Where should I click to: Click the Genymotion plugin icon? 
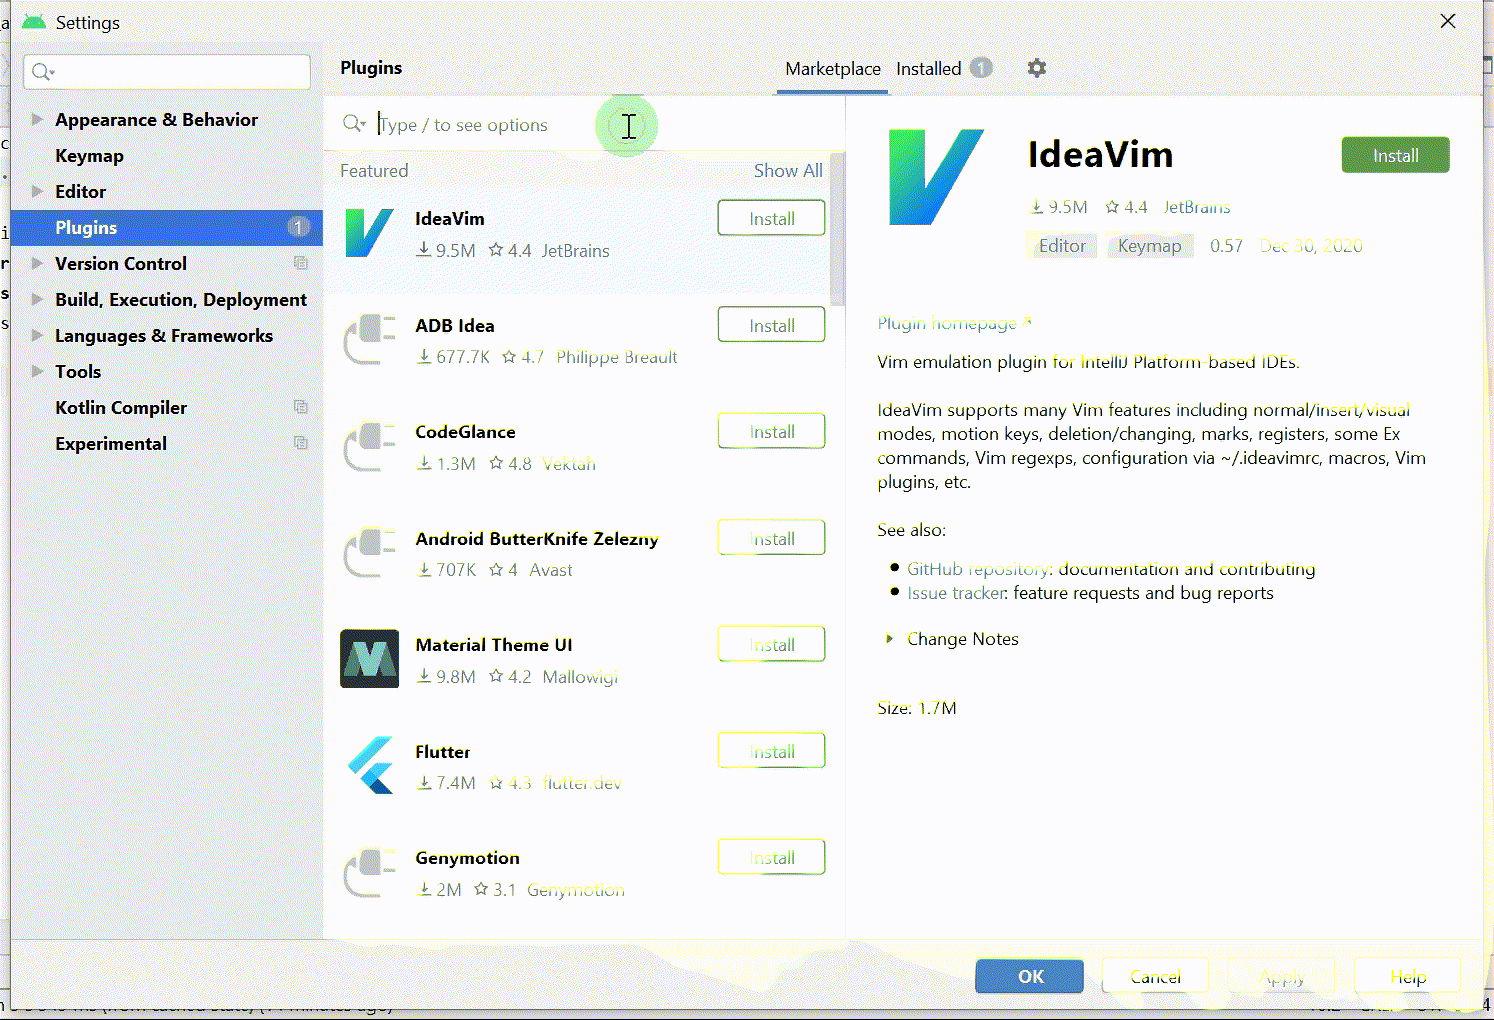click(x=370, y=873)
